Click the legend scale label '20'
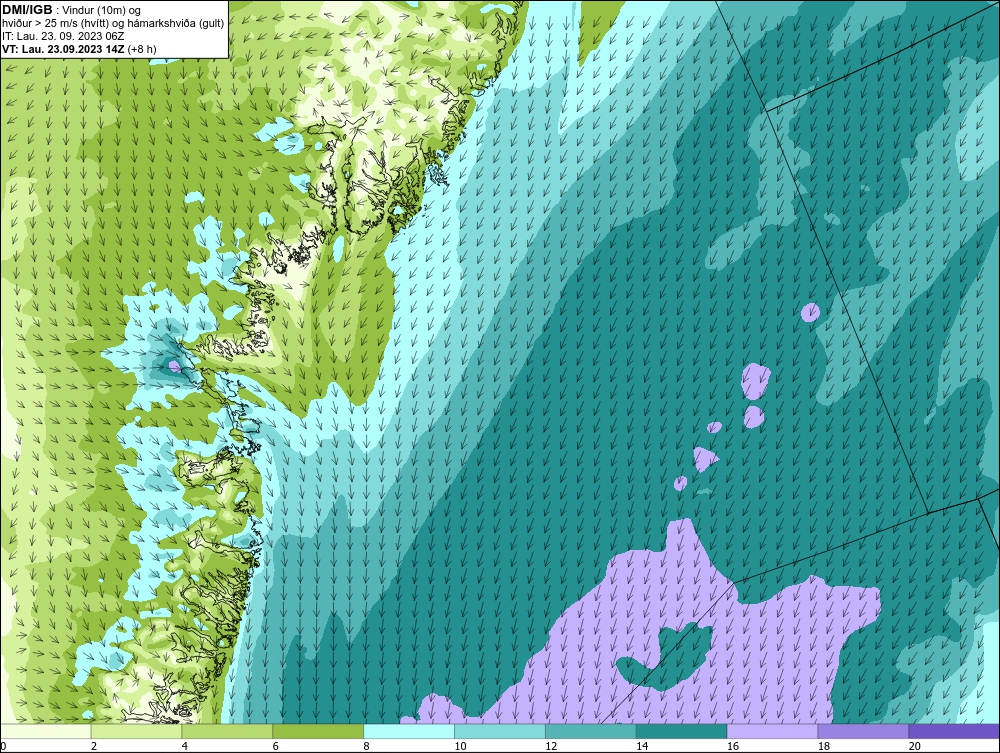Image resolution: width=1000 pixels, height=753 pixels. [915, 746]
